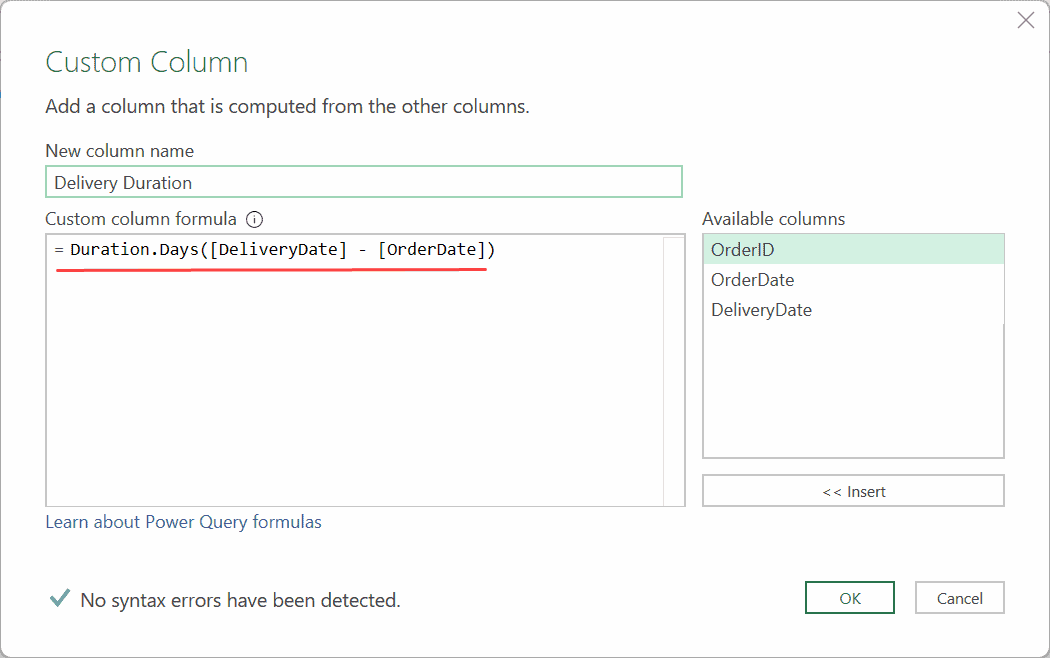This screenshot has height=658, width=1050.
Task: Select OrderID in Available columns
Action: (853, 249)
